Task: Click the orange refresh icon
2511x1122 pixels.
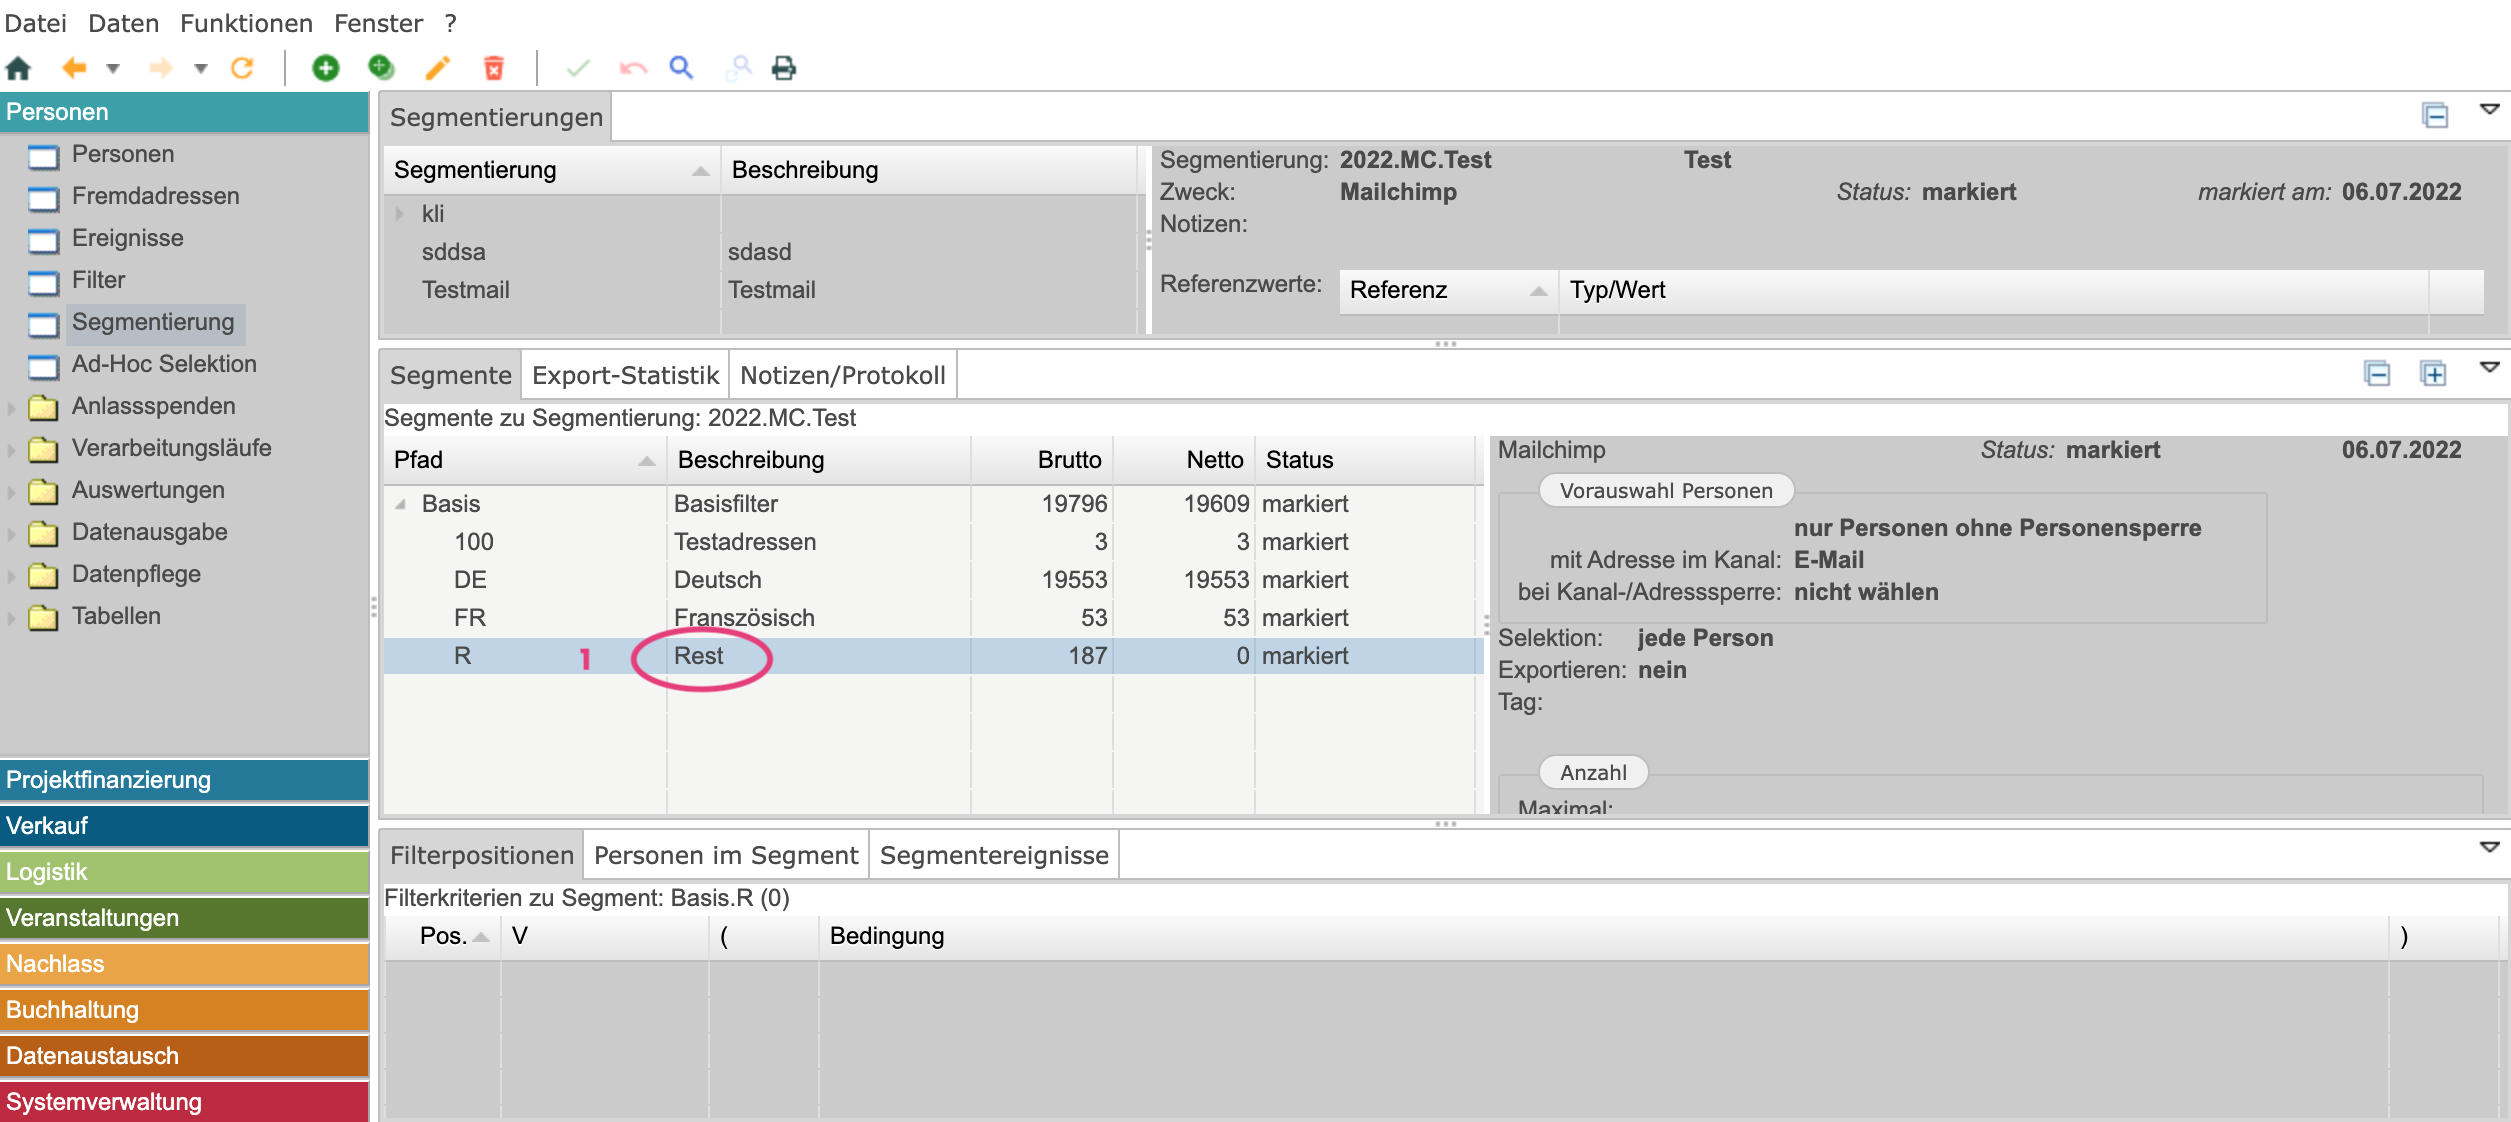Action: [242, 68]
